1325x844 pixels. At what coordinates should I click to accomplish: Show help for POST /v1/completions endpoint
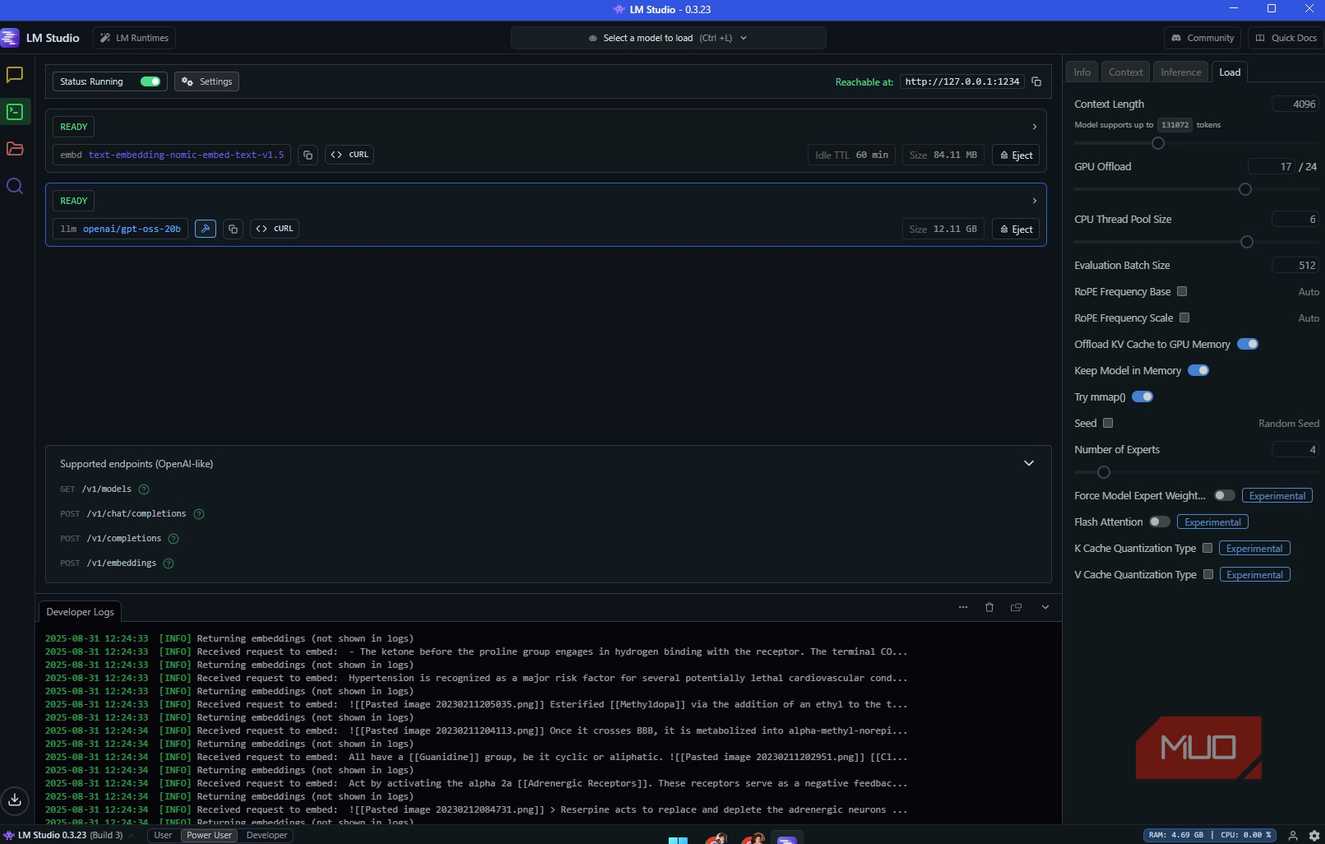pyautogui.click(x=173, y=538)
